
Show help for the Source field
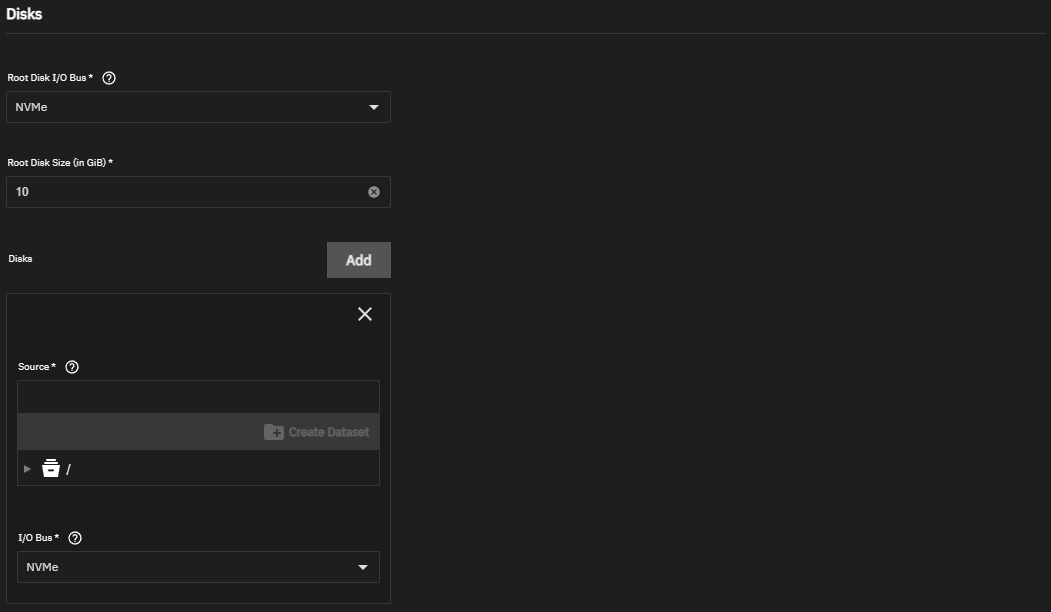coord(72,367)
